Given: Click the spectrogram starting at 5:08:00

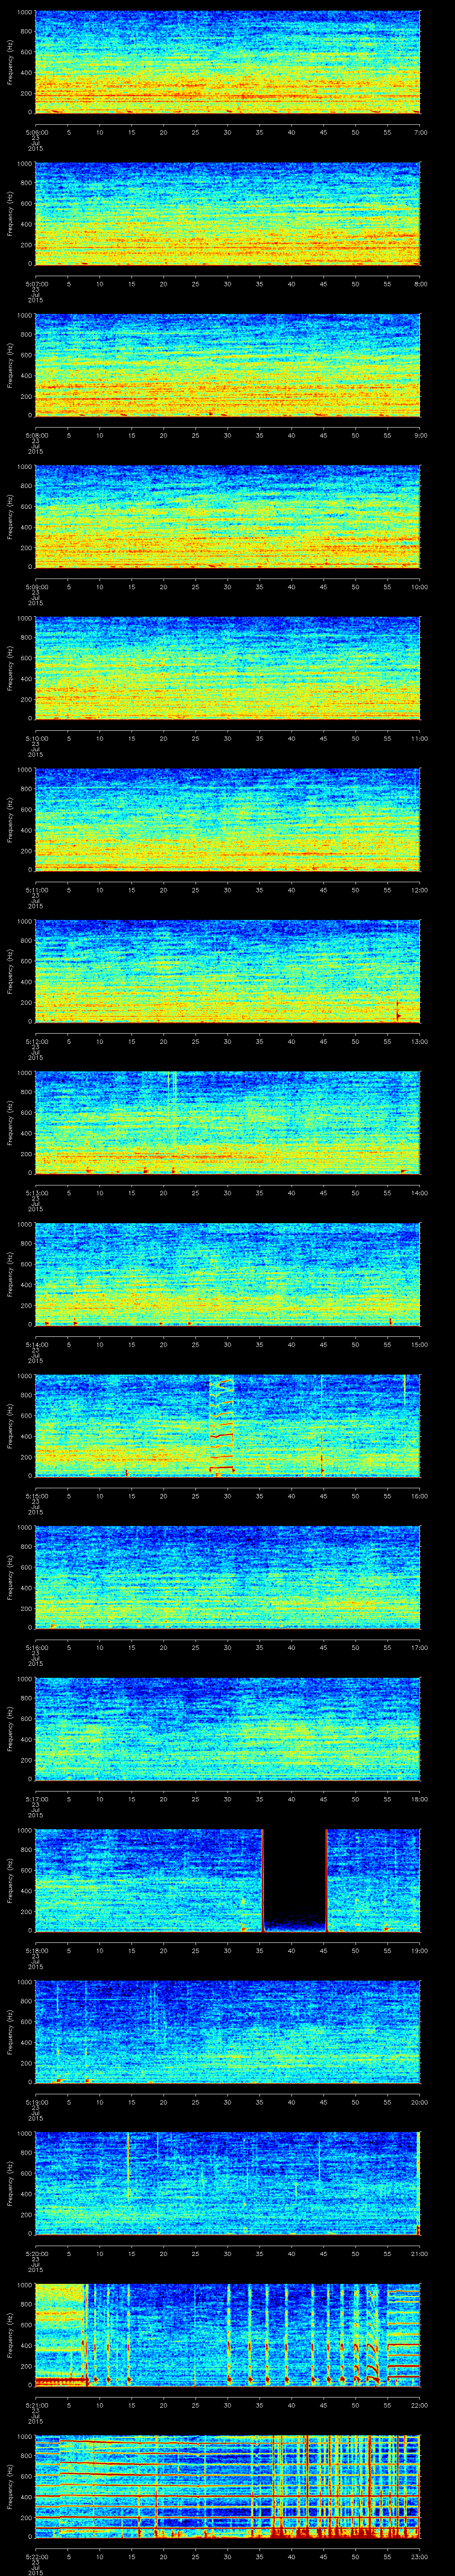Looking at the screenshot, I should 227,366.
